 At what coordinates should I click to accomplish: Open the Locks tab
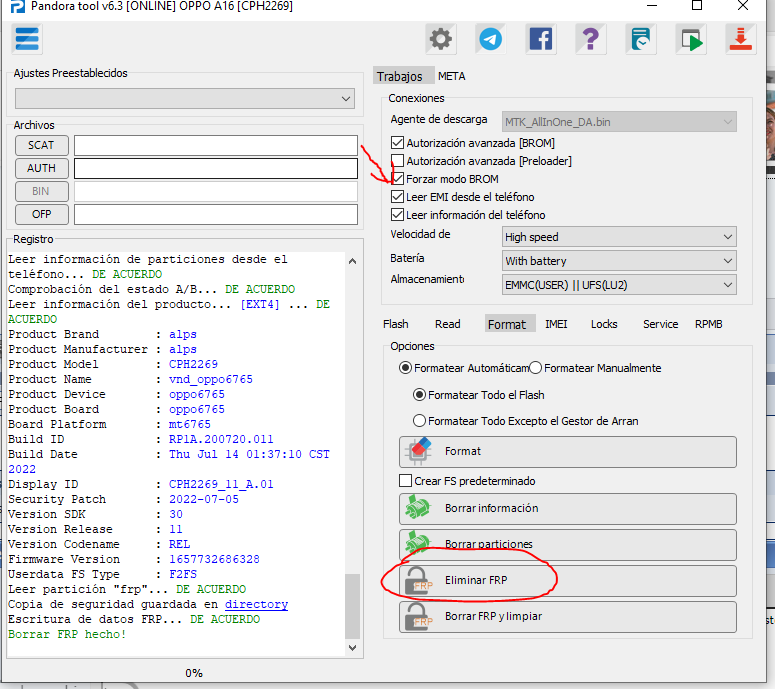point(604,324)
